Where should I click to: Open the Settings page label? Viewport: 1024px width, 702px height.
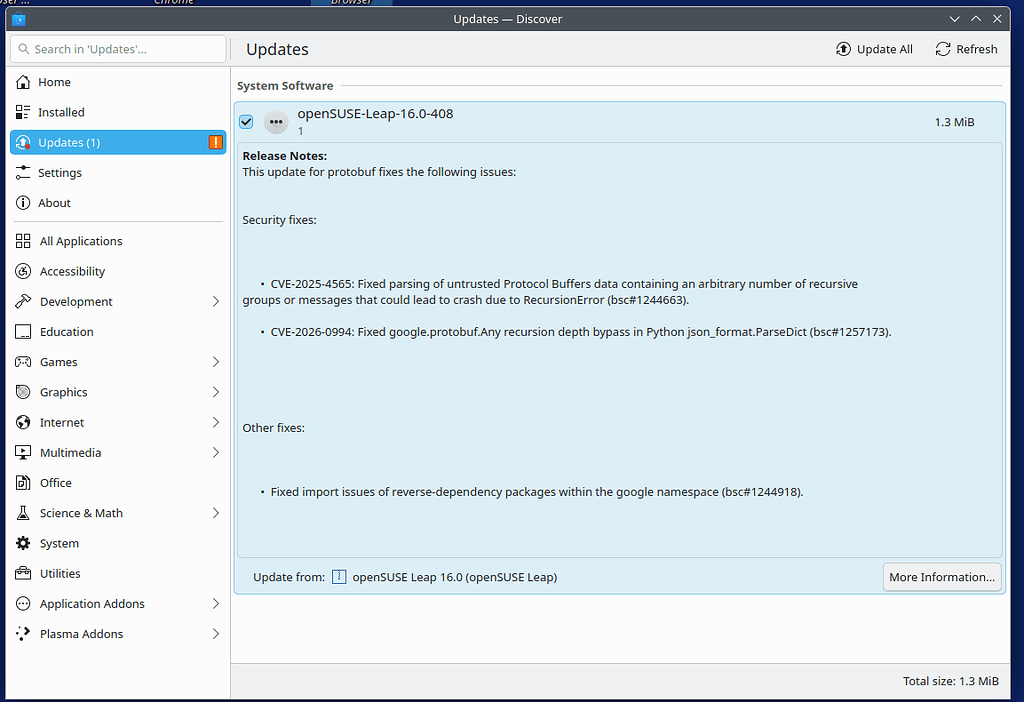click(x=60, y=173)
